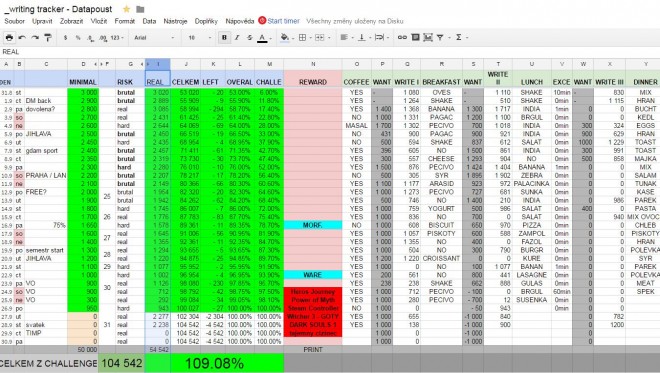660x373 pixels.
Task: Click the Start timer link
Action: (x=283, y=21)
